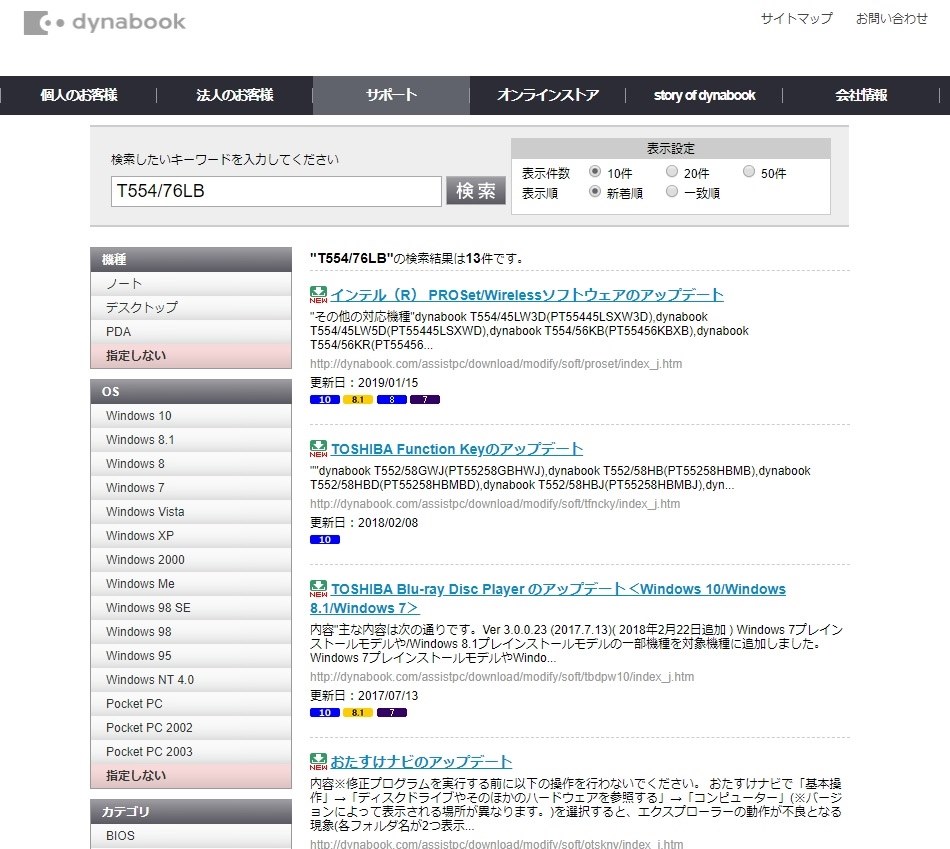The width and height of the screenshot is (950, 849).
Task: Click the 検索 search button
Action: tap(476, 190)
